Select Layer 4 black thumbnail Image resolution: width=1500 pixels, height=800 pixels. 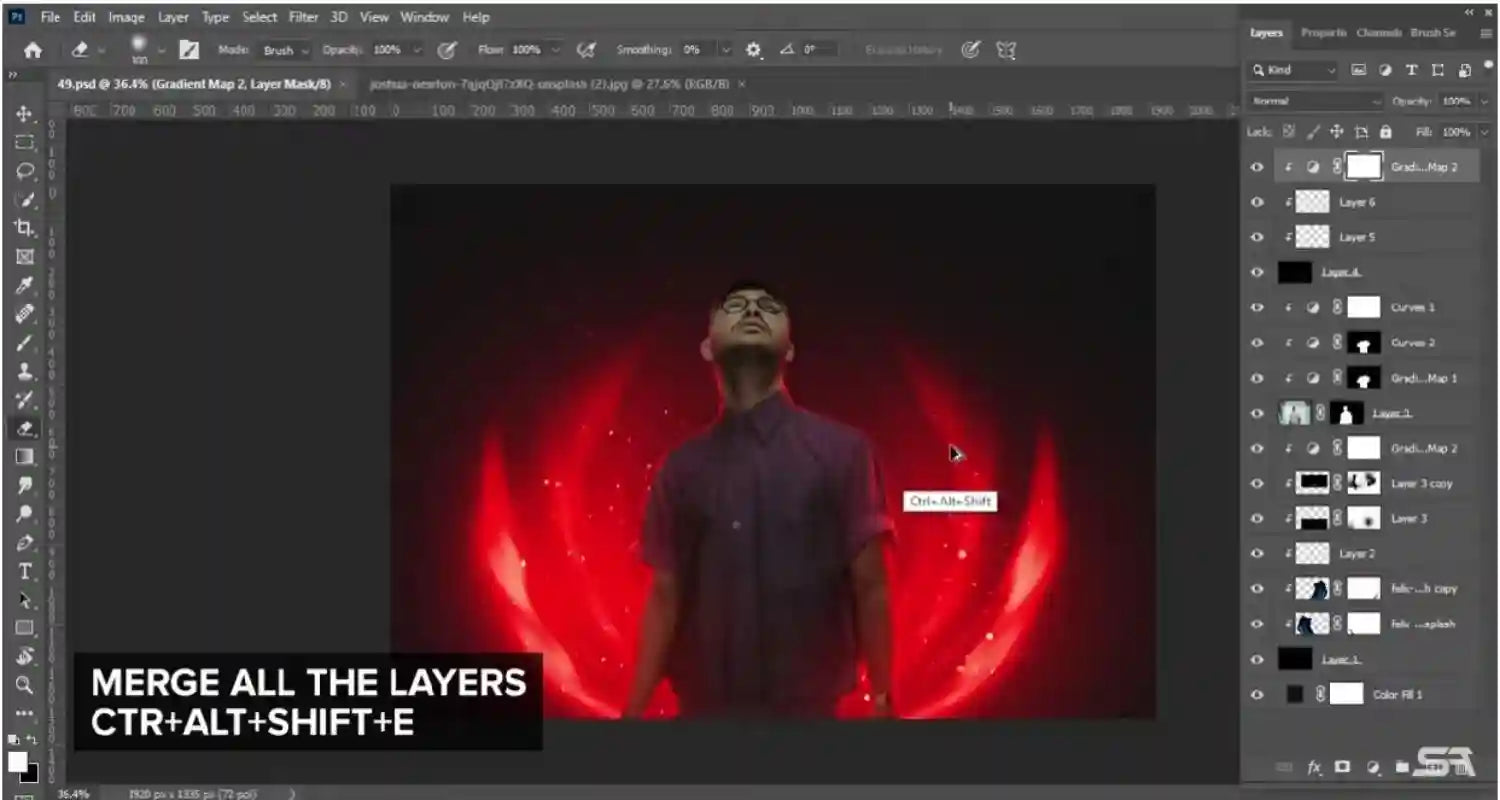pyautogui.click(x=1295, y=272)
